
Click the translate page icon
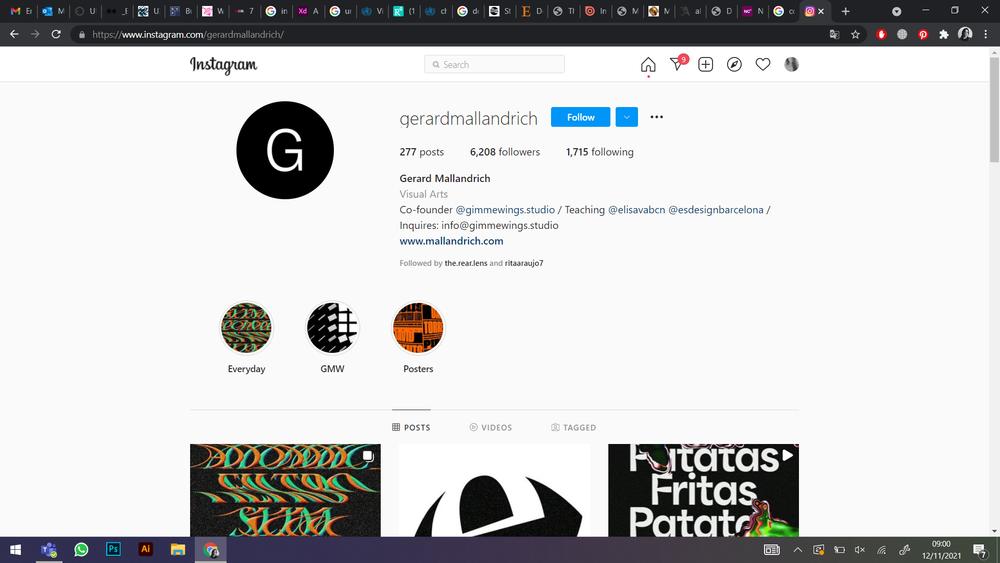coord(834,34)
